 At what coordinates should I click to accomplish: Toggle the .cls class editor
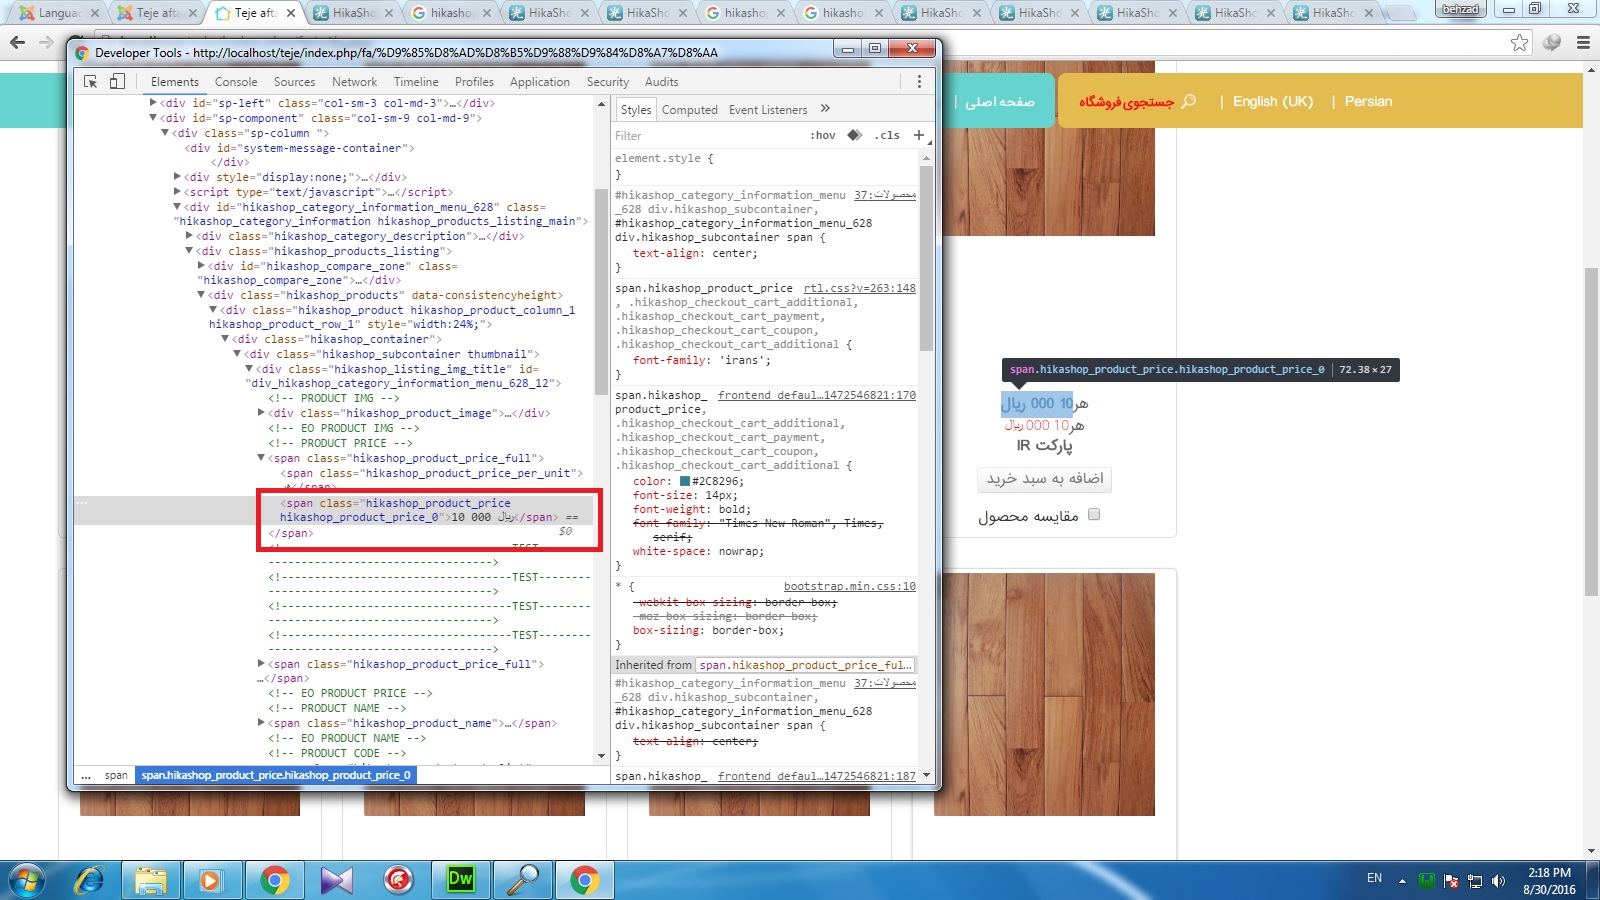tap(887, 136)
